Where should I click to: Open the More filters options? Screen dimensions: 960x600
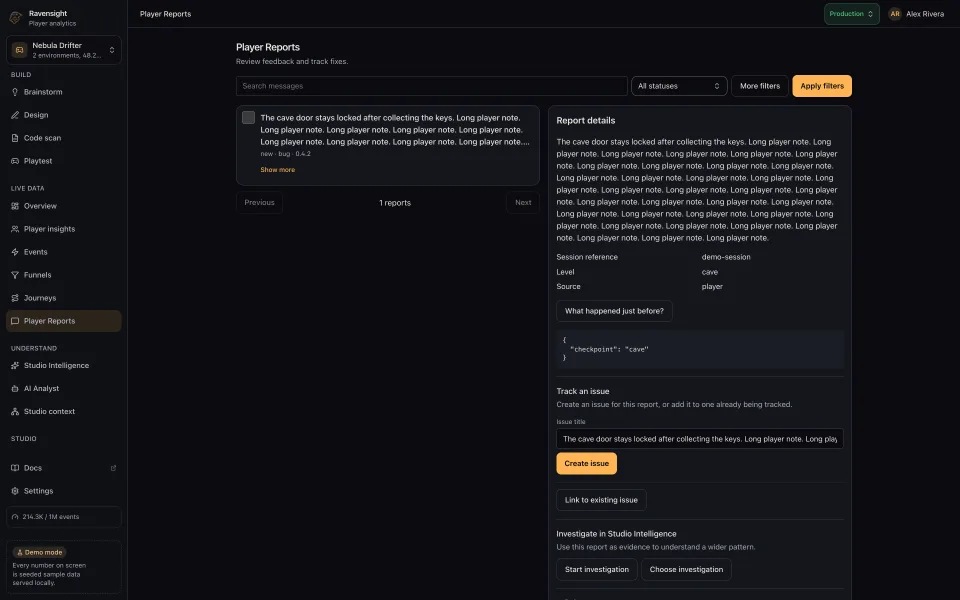(x=760, y=86)
